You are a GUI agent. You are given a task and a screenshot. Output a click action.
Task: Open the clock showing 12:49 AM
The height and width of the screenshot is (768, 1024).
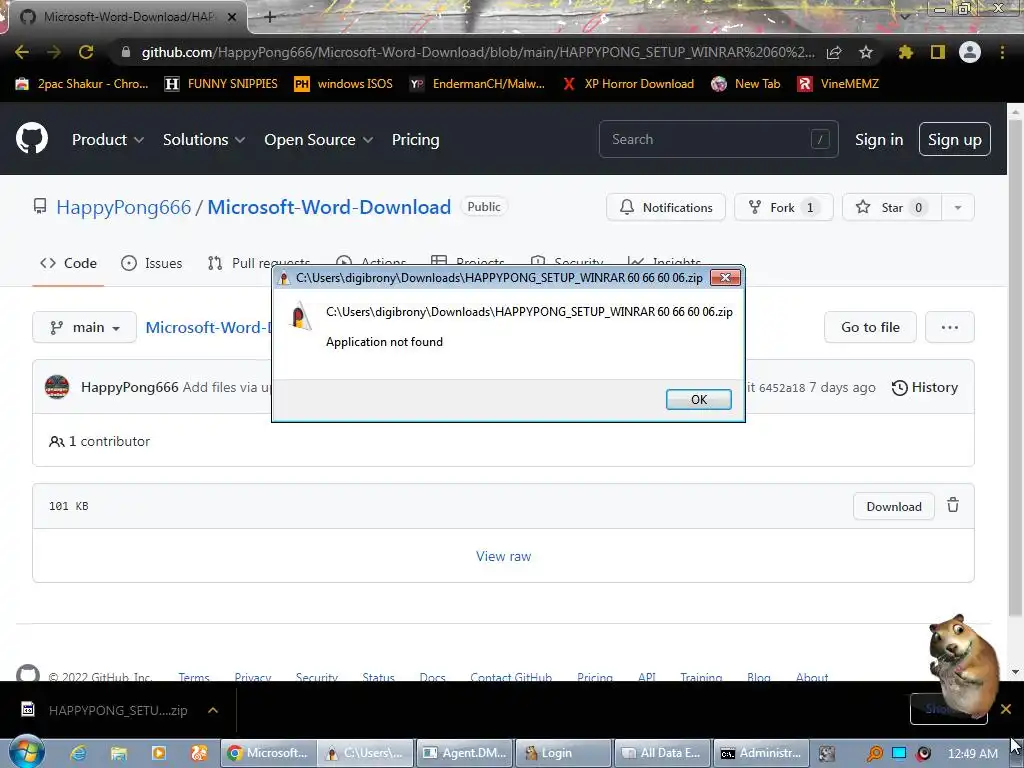click(x=972, y=753)
